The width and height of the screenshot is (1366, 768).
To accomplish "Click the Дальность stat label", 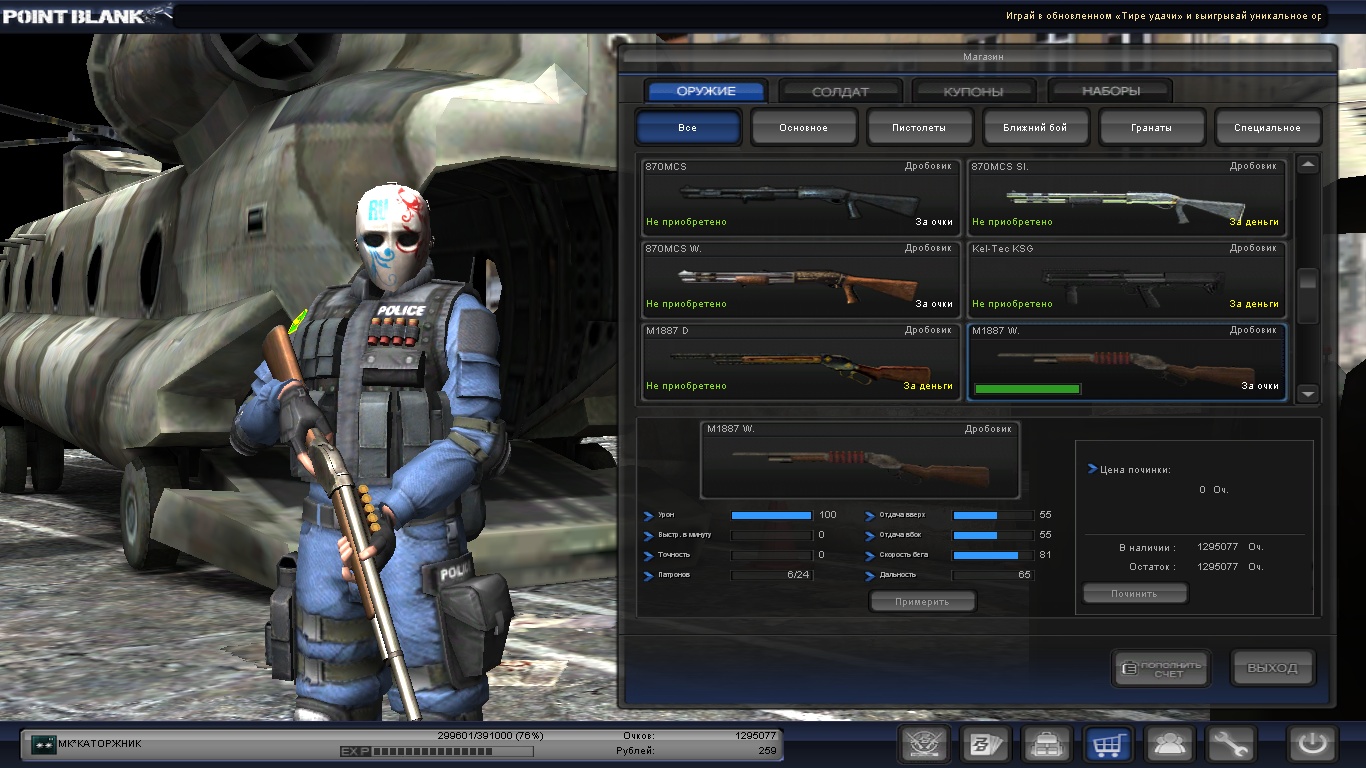I will click(x=899, y=575).
